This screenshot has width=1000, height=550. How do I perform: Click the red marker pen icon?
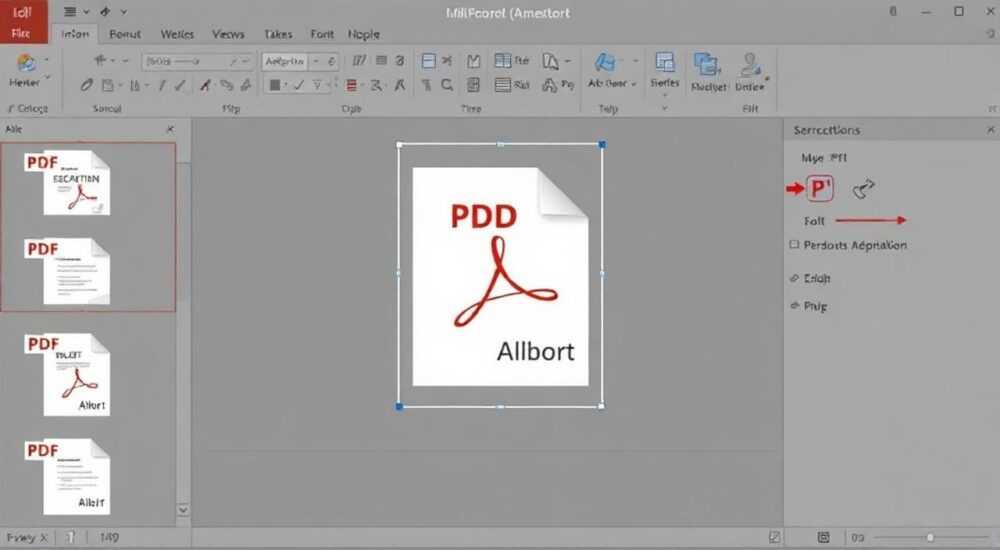[205, 85]
